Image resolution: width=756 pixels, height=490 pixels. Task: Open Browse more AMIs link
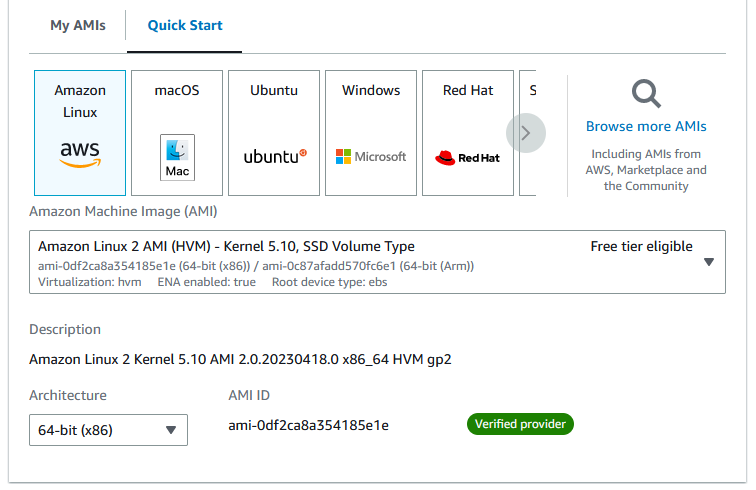(646, 126)
